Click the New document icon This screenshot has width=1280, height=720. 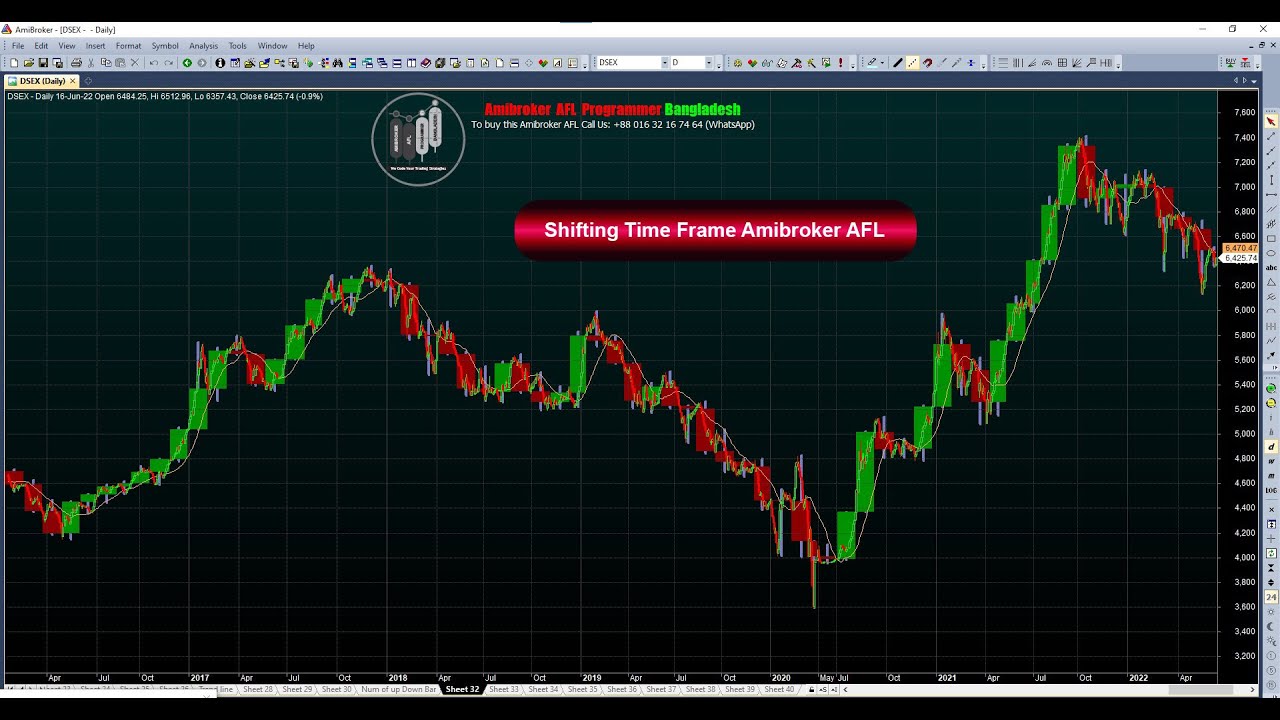14,63
